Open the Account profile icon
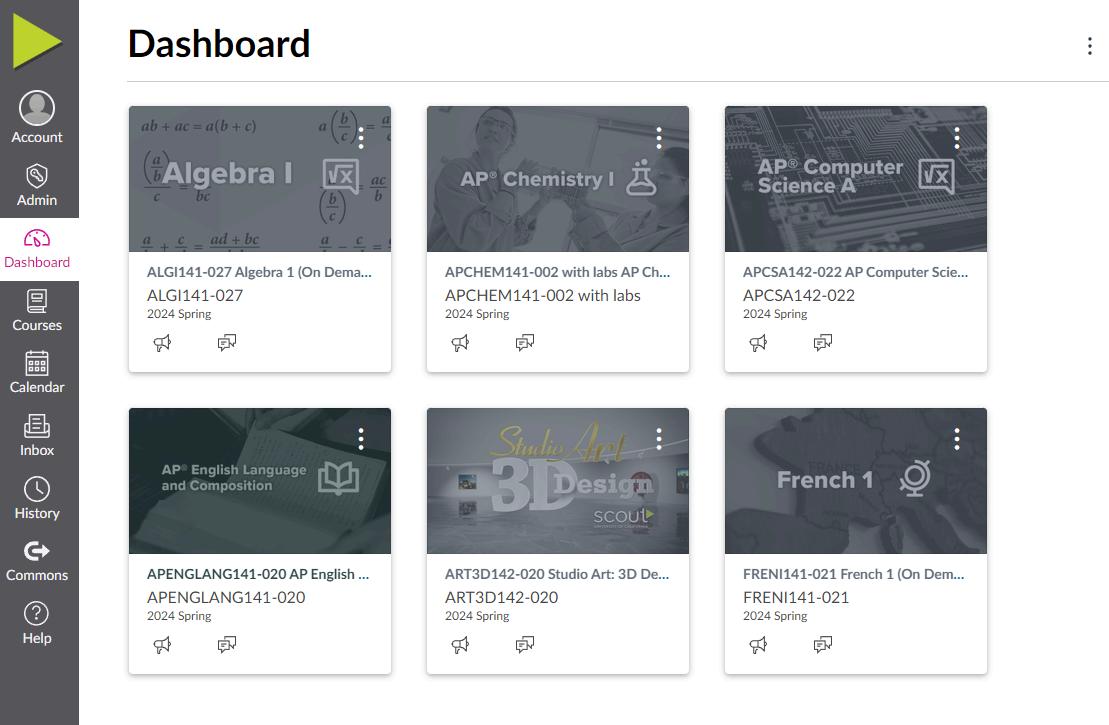This screenshot has width=1109, height=725. click(x=37, y=108)
